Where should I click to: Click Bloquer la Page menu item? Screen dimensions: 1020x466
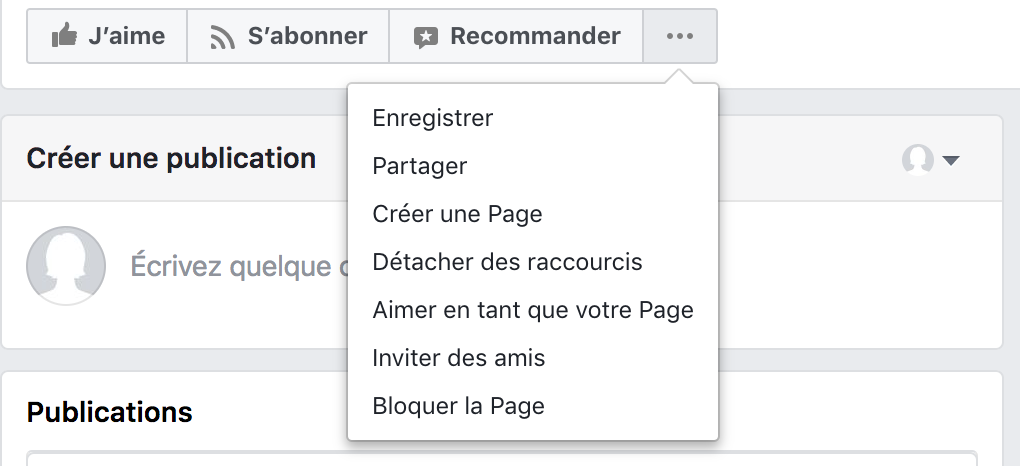point(458,406)
